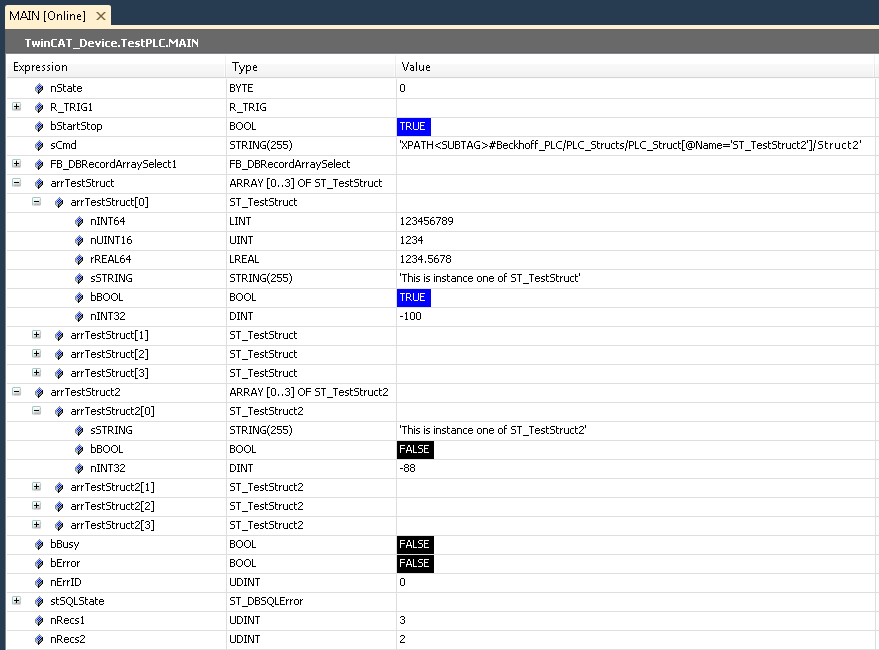Viewport: 879px width, 650px height.
Task: Click the icon beside arrTestStruct2[2]
Action: tap(59, 506)
